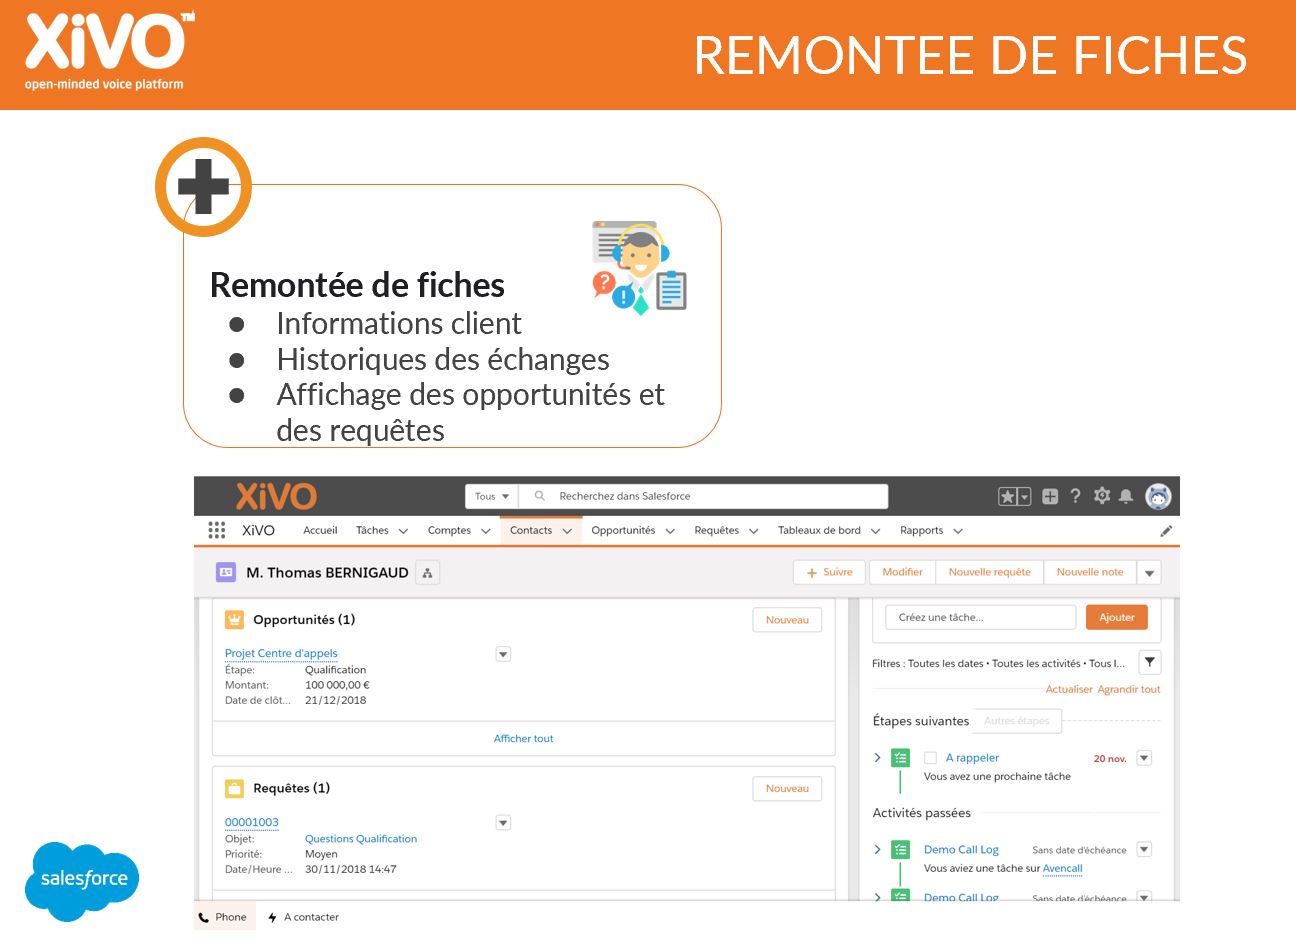Click the first Demo Call Log task icon
This screenshot has height=938, width=1296.
point(901,850)
